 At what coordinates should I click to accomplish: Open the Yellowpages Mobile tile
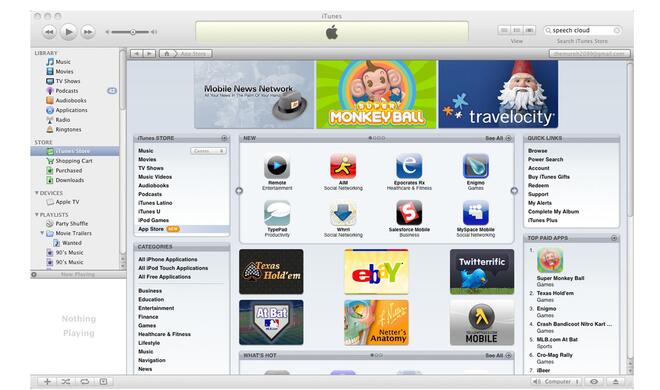point(482,323)
